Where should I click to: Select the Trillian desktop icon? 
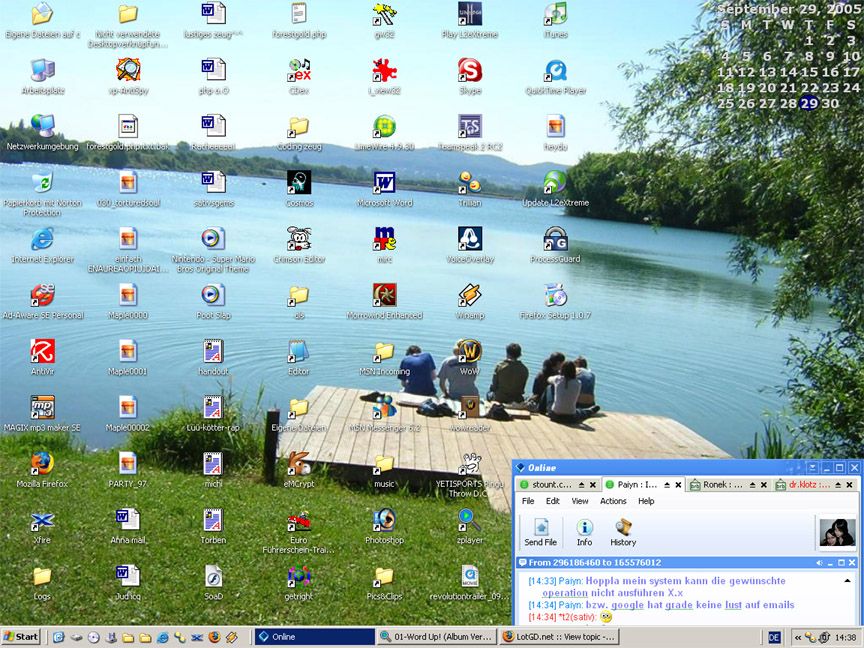click(x=470, y=183)
